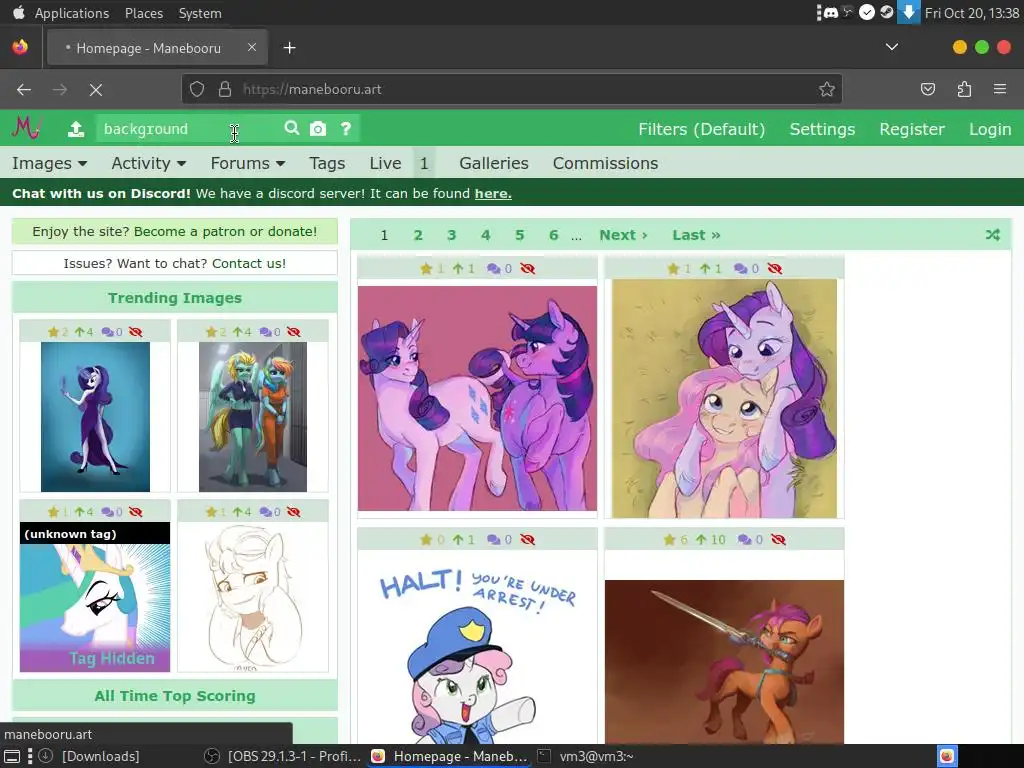Hide trending sketch pony image
The height and width of the screenshot is (768, 1024).
[294, 512]
